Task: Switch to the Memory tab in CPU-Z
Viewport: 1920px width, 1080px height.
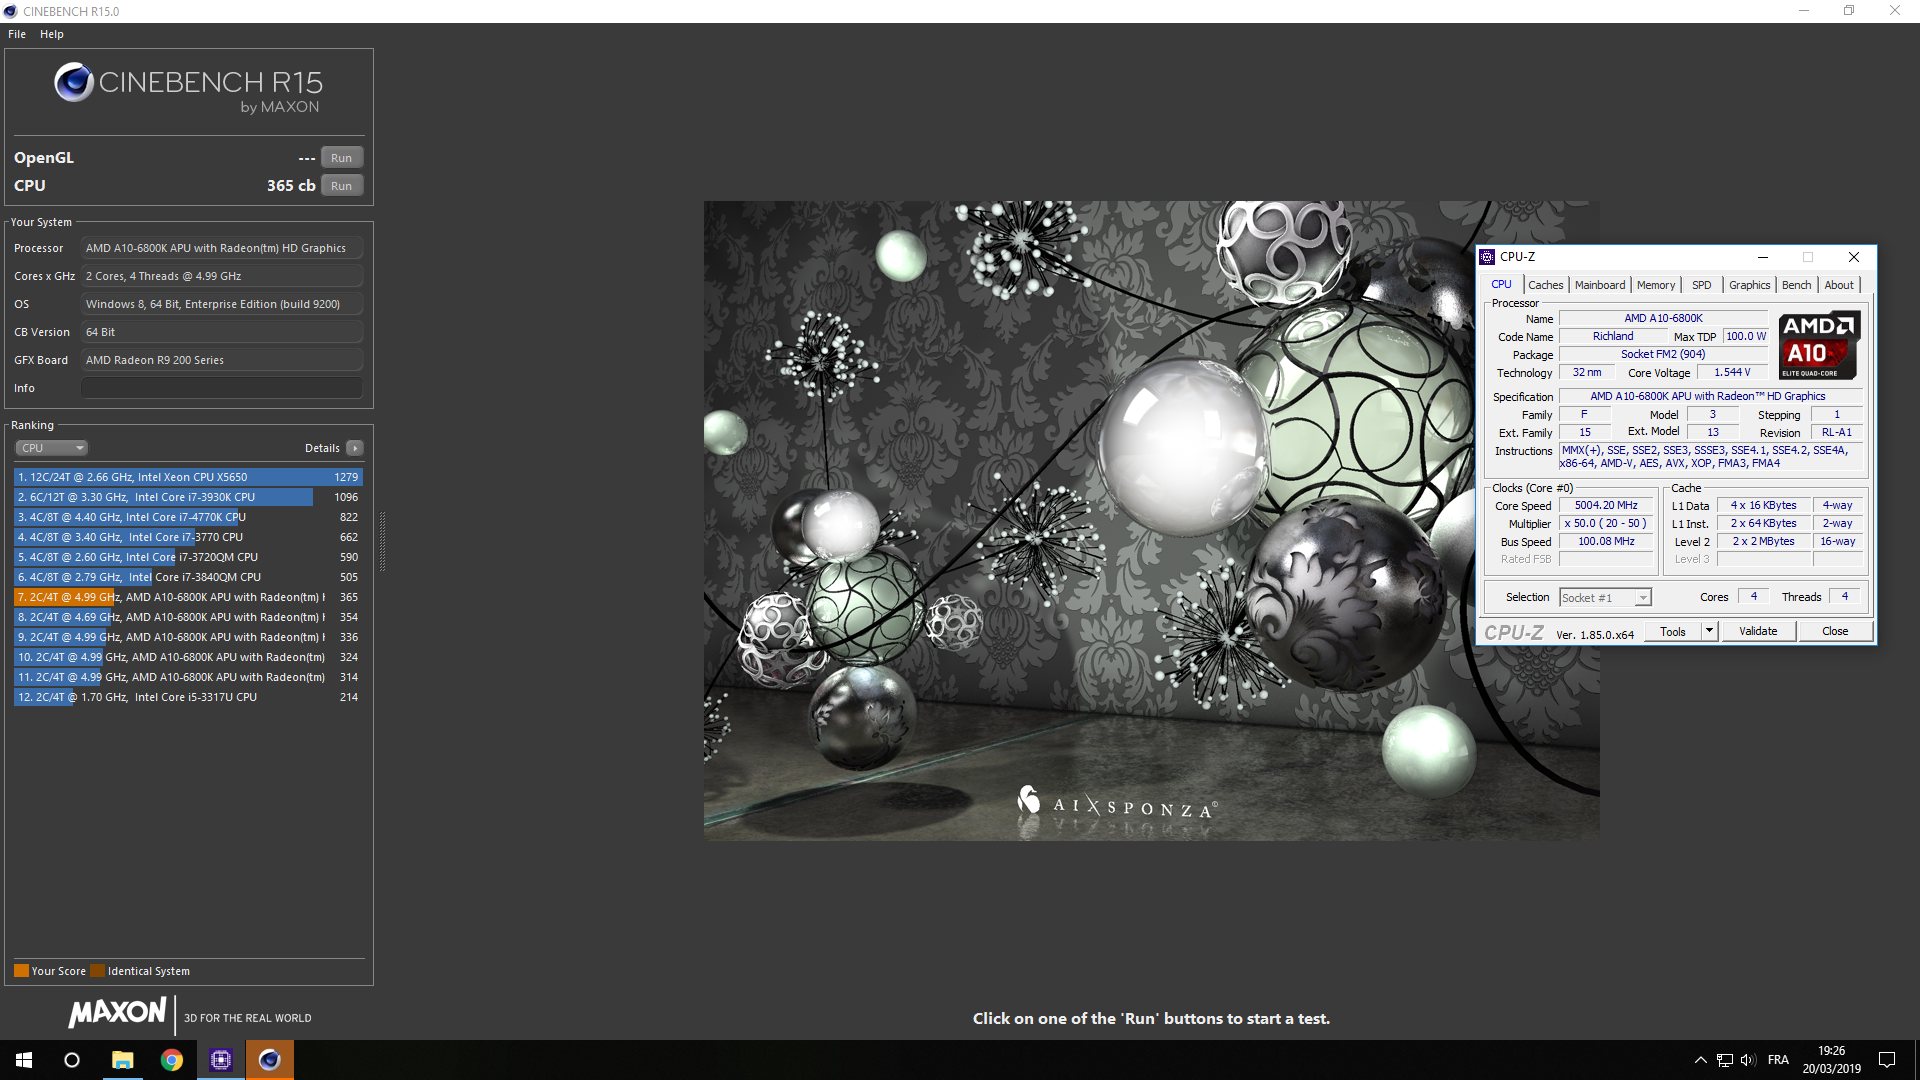Action: pos(1656,285)
